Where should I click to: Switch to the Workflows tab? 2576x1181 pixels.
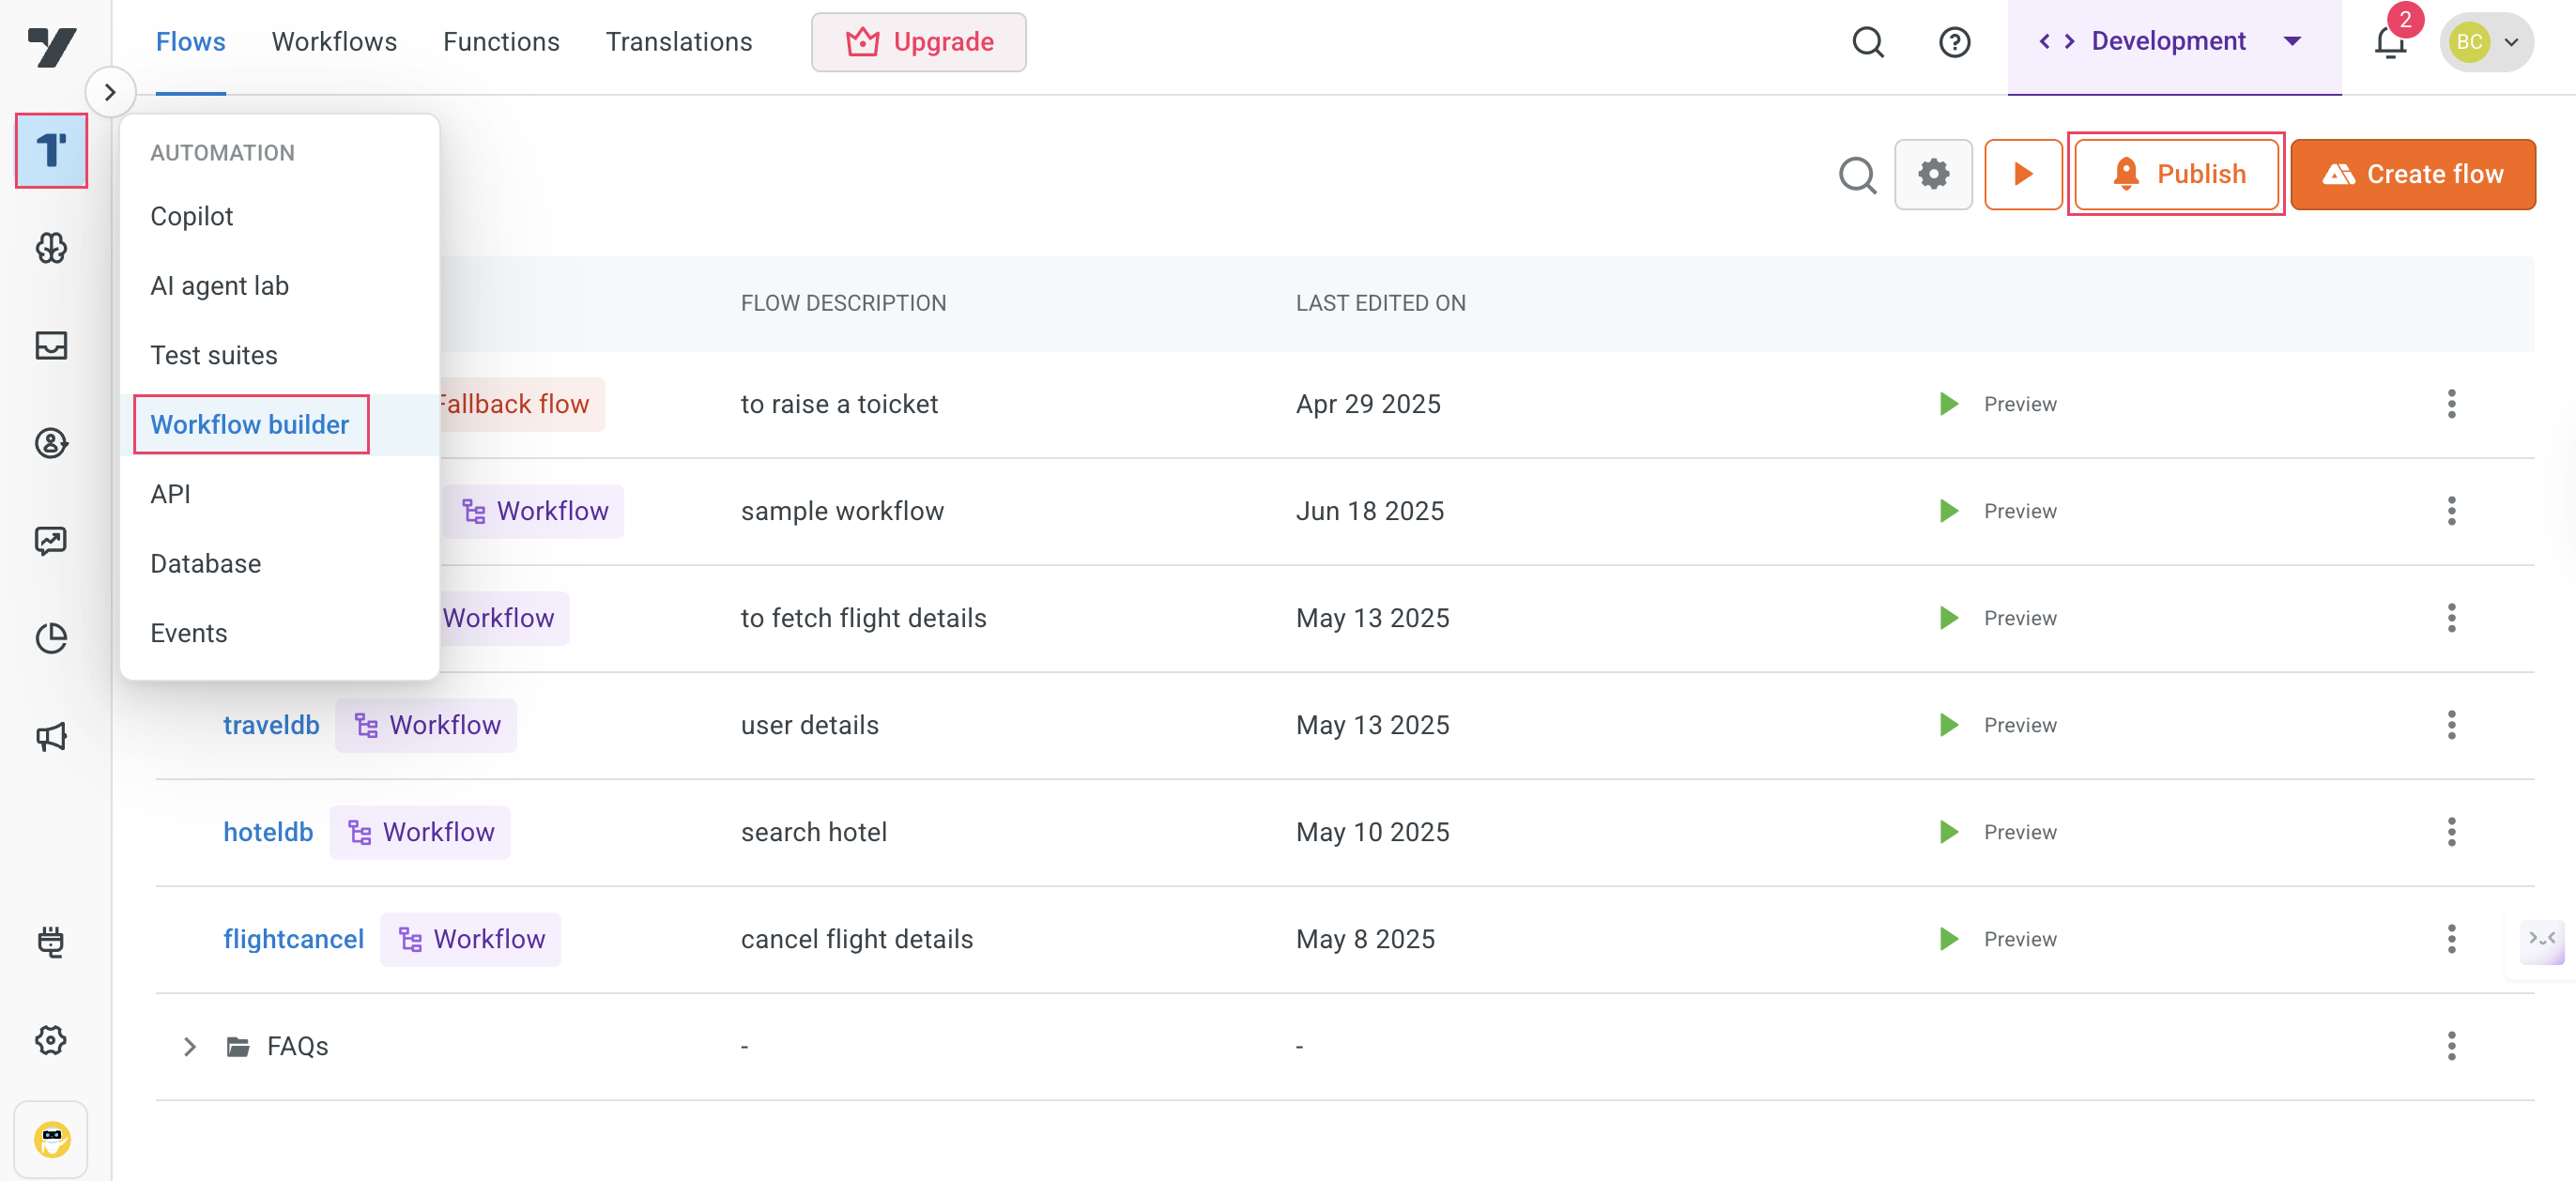334,42
